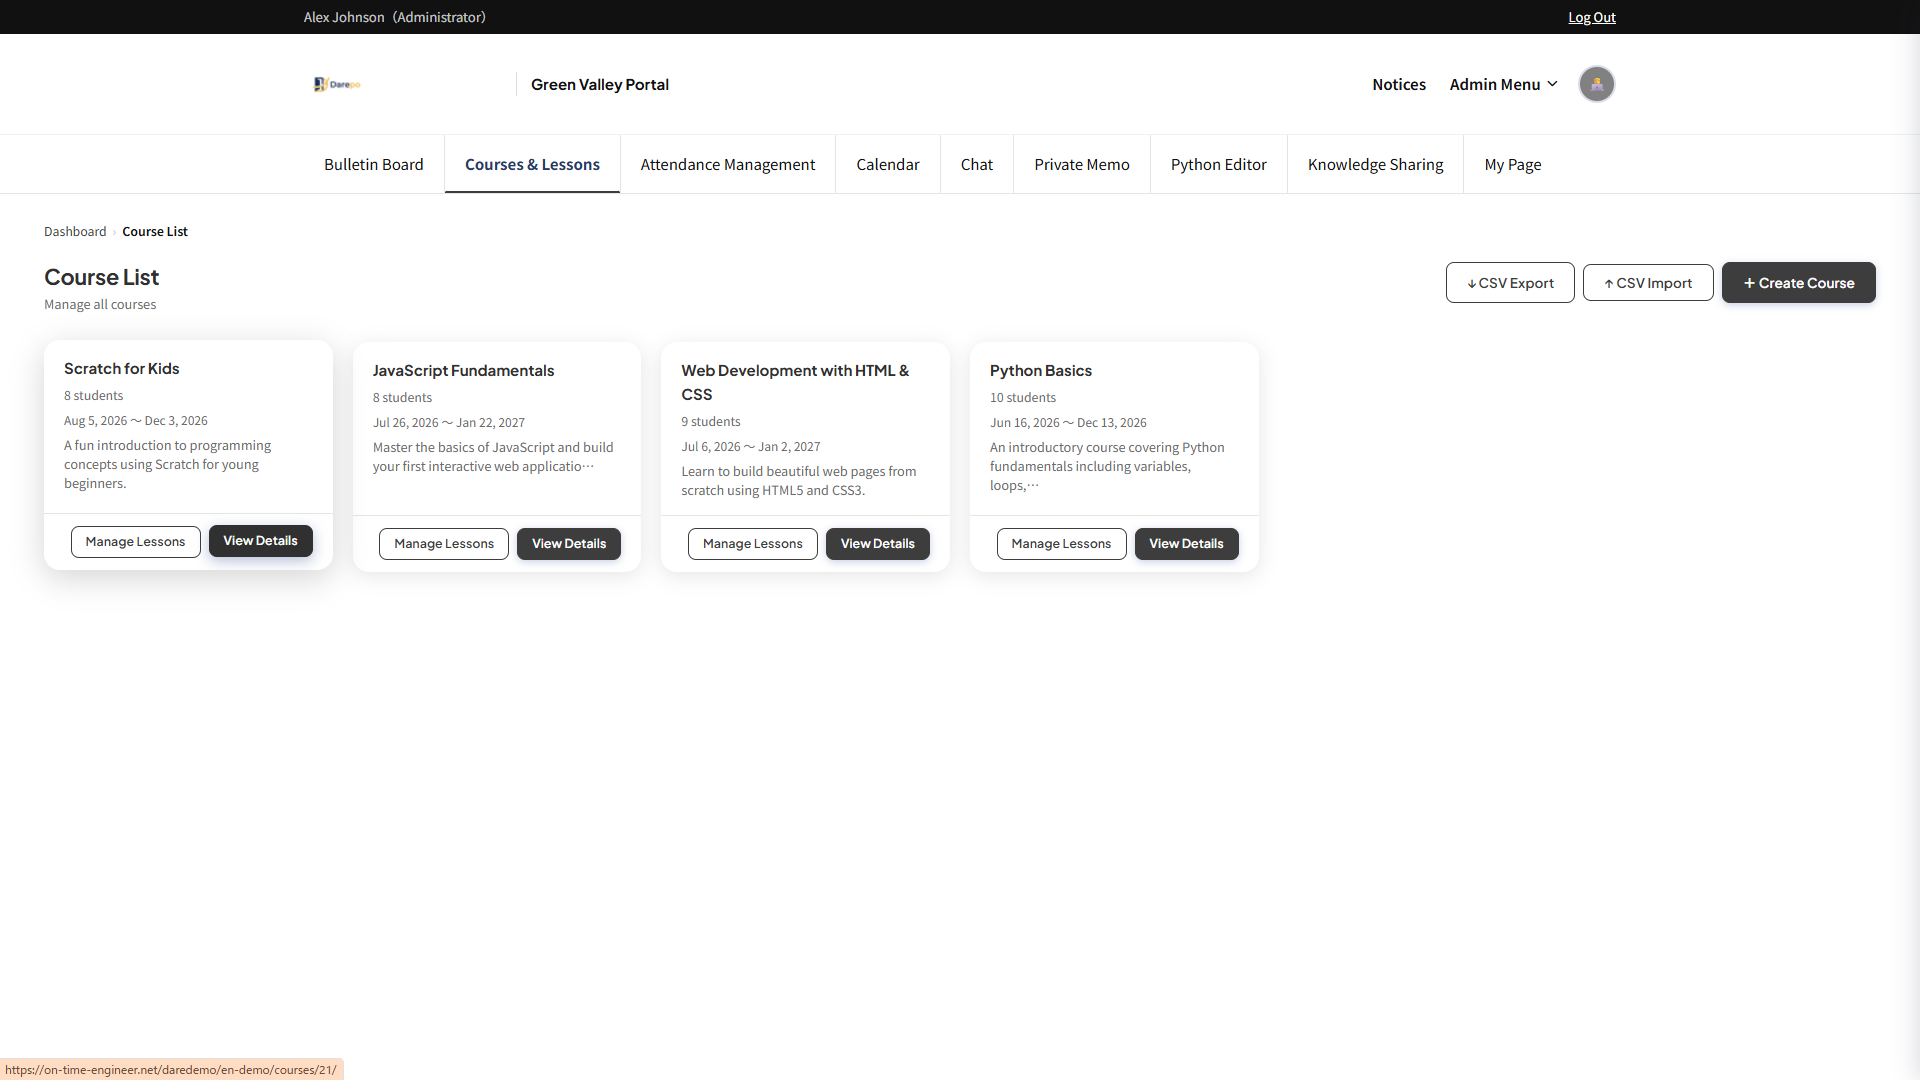The image size is (1920, 1080).
Task: Click the CSV Export button
Action: click(1510, 283)
